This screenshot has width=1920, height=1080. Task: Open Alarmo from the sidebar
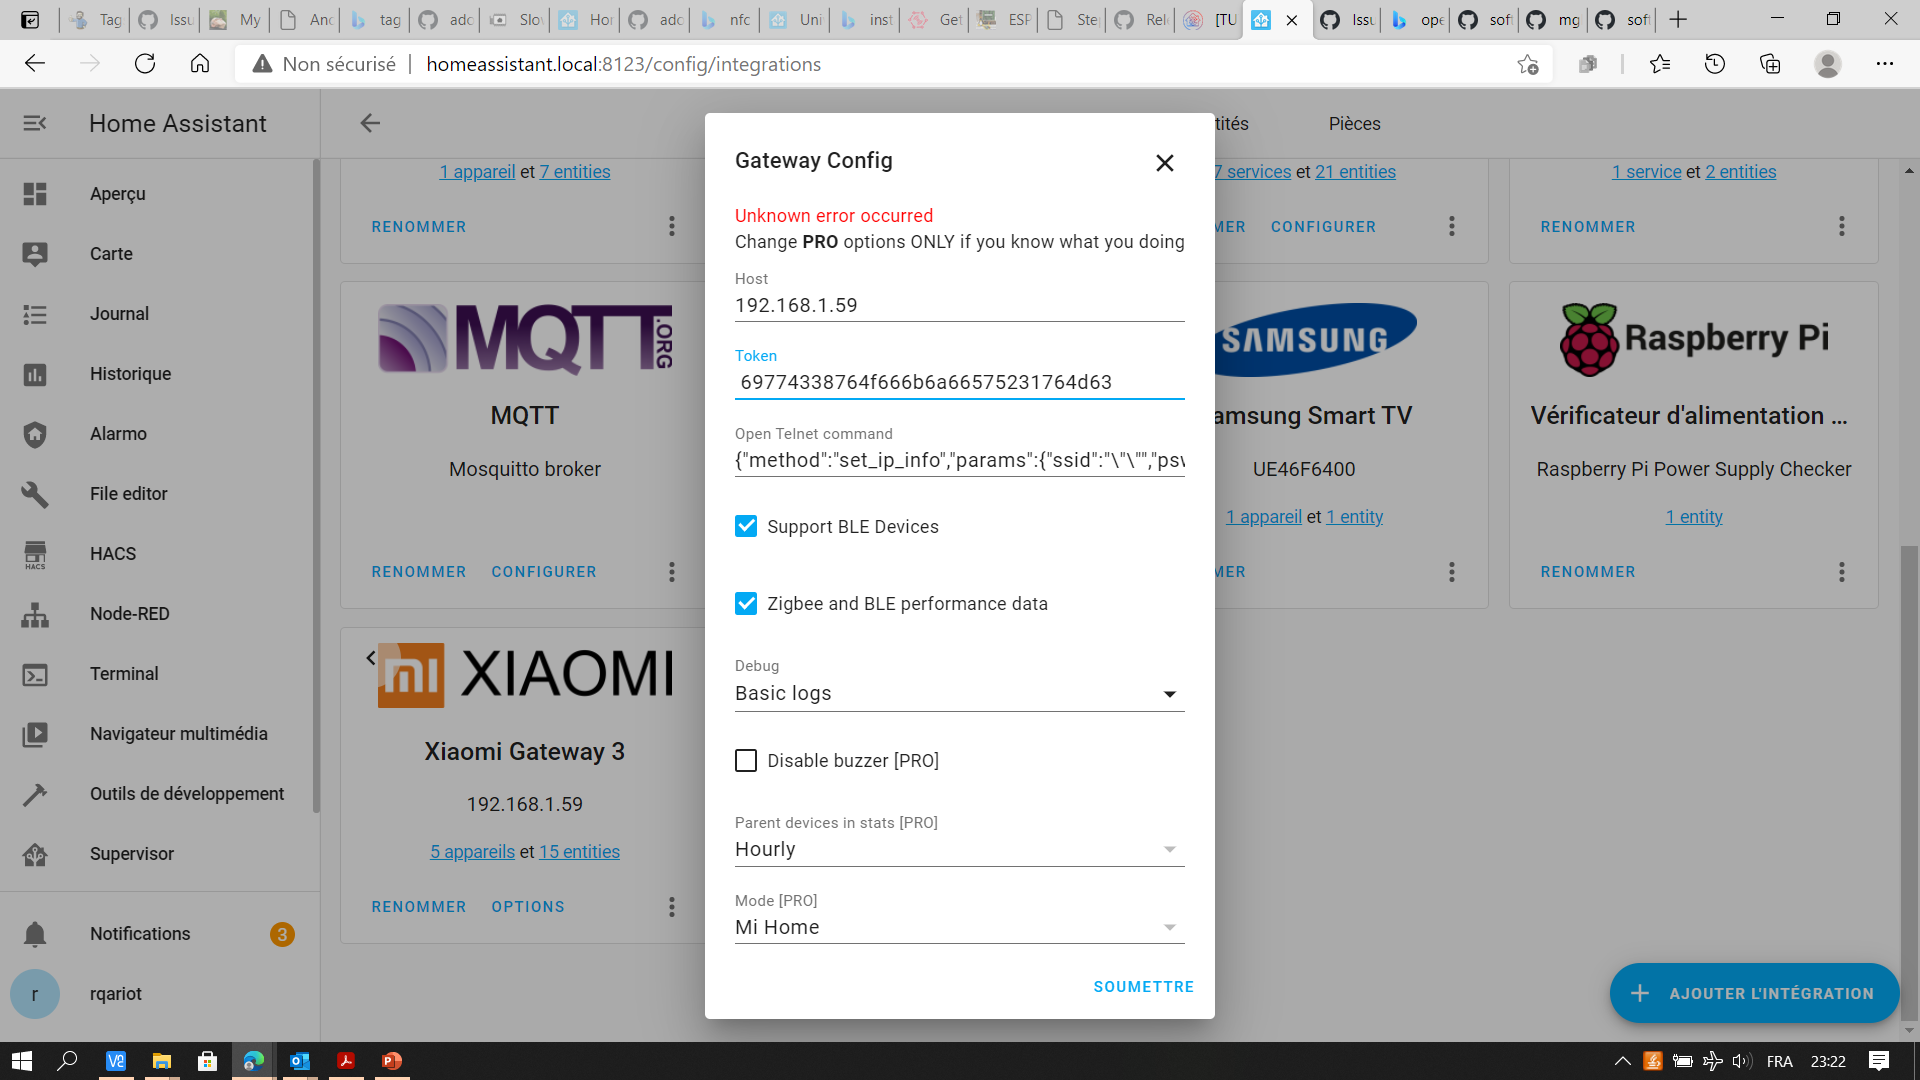[x=118, y=433]
